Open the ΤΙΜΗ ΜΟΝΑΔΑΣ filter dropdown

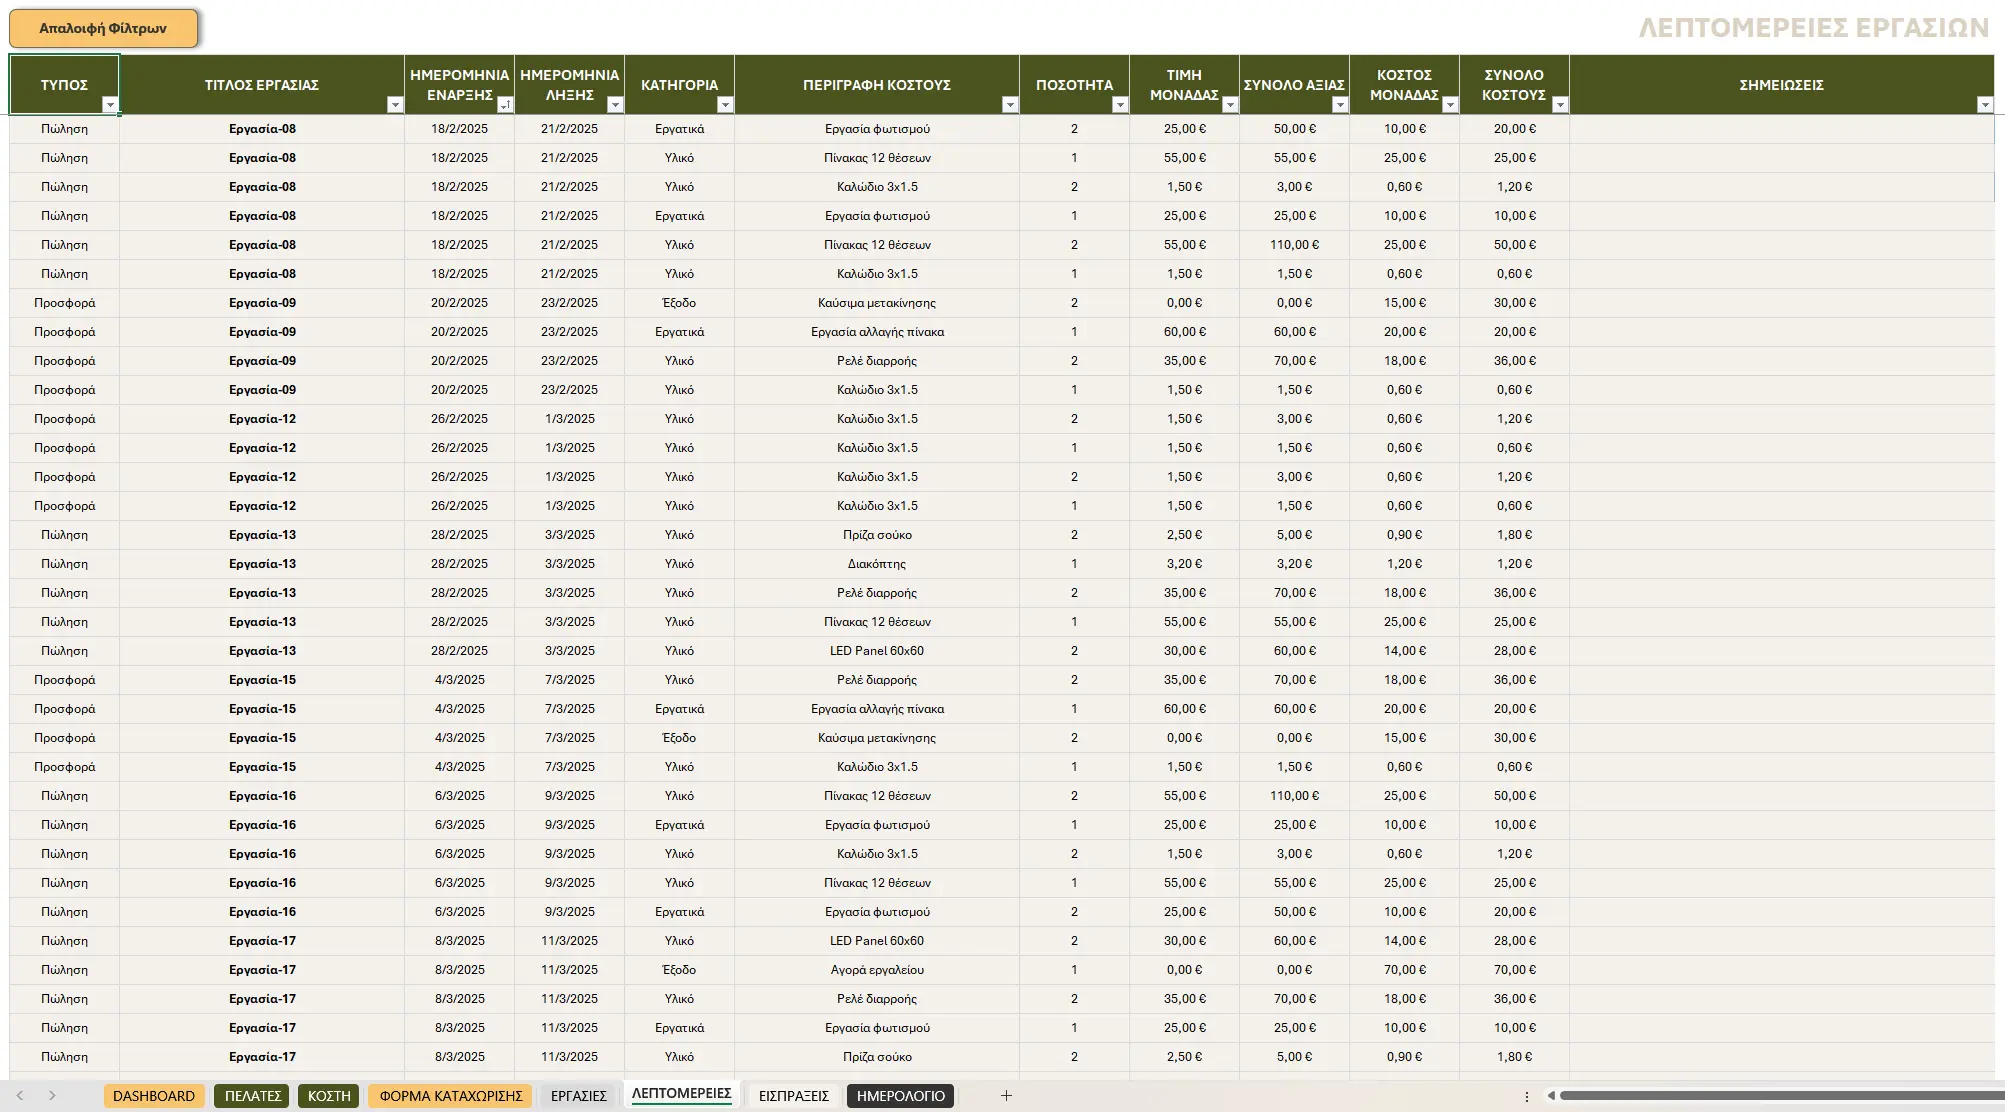click(x=1230, y=105)
